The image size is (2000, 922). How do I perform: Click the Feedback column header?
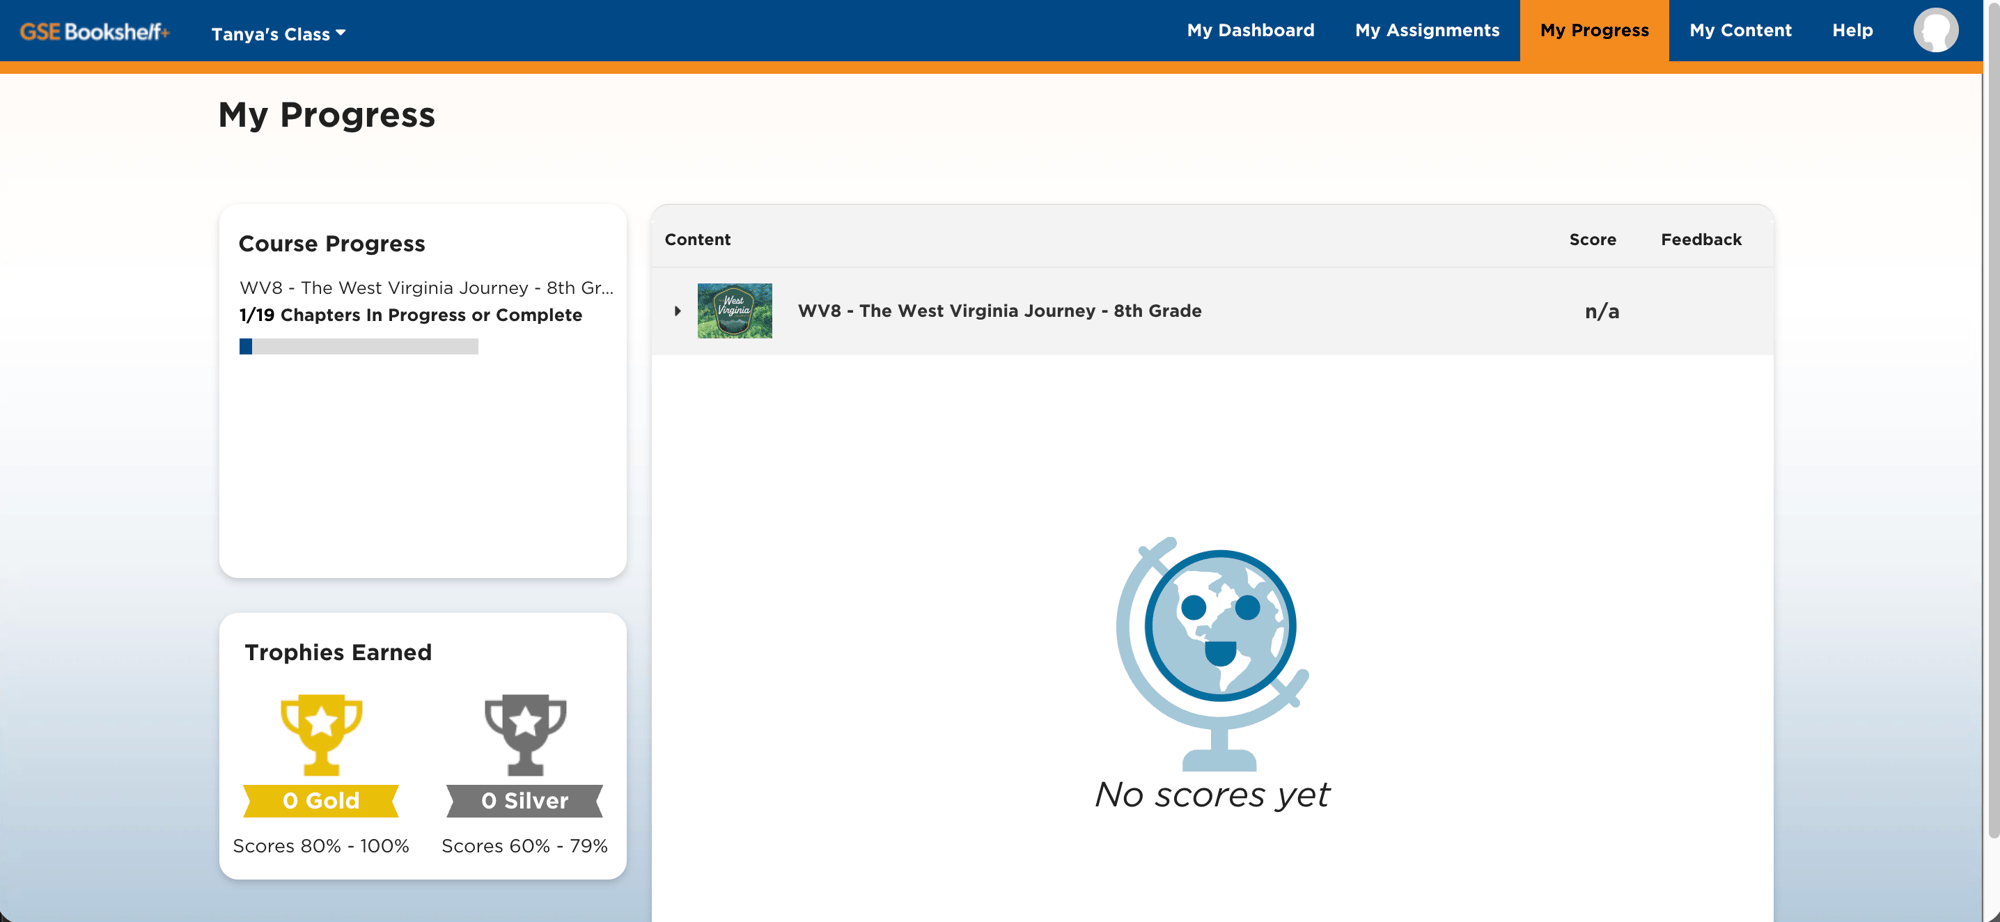(x=1701, y=239)
